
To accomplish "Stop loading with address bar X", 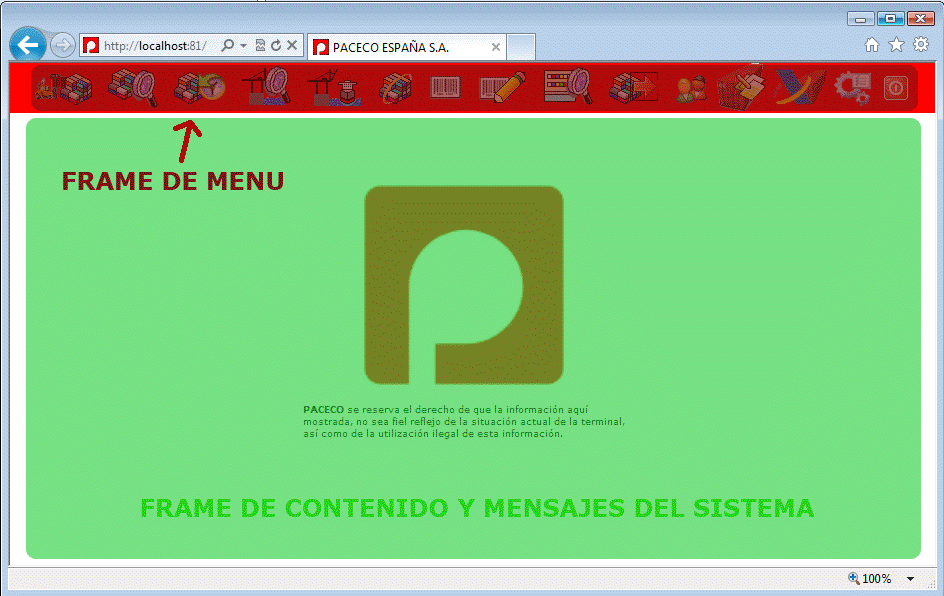I will pos(292,45).
